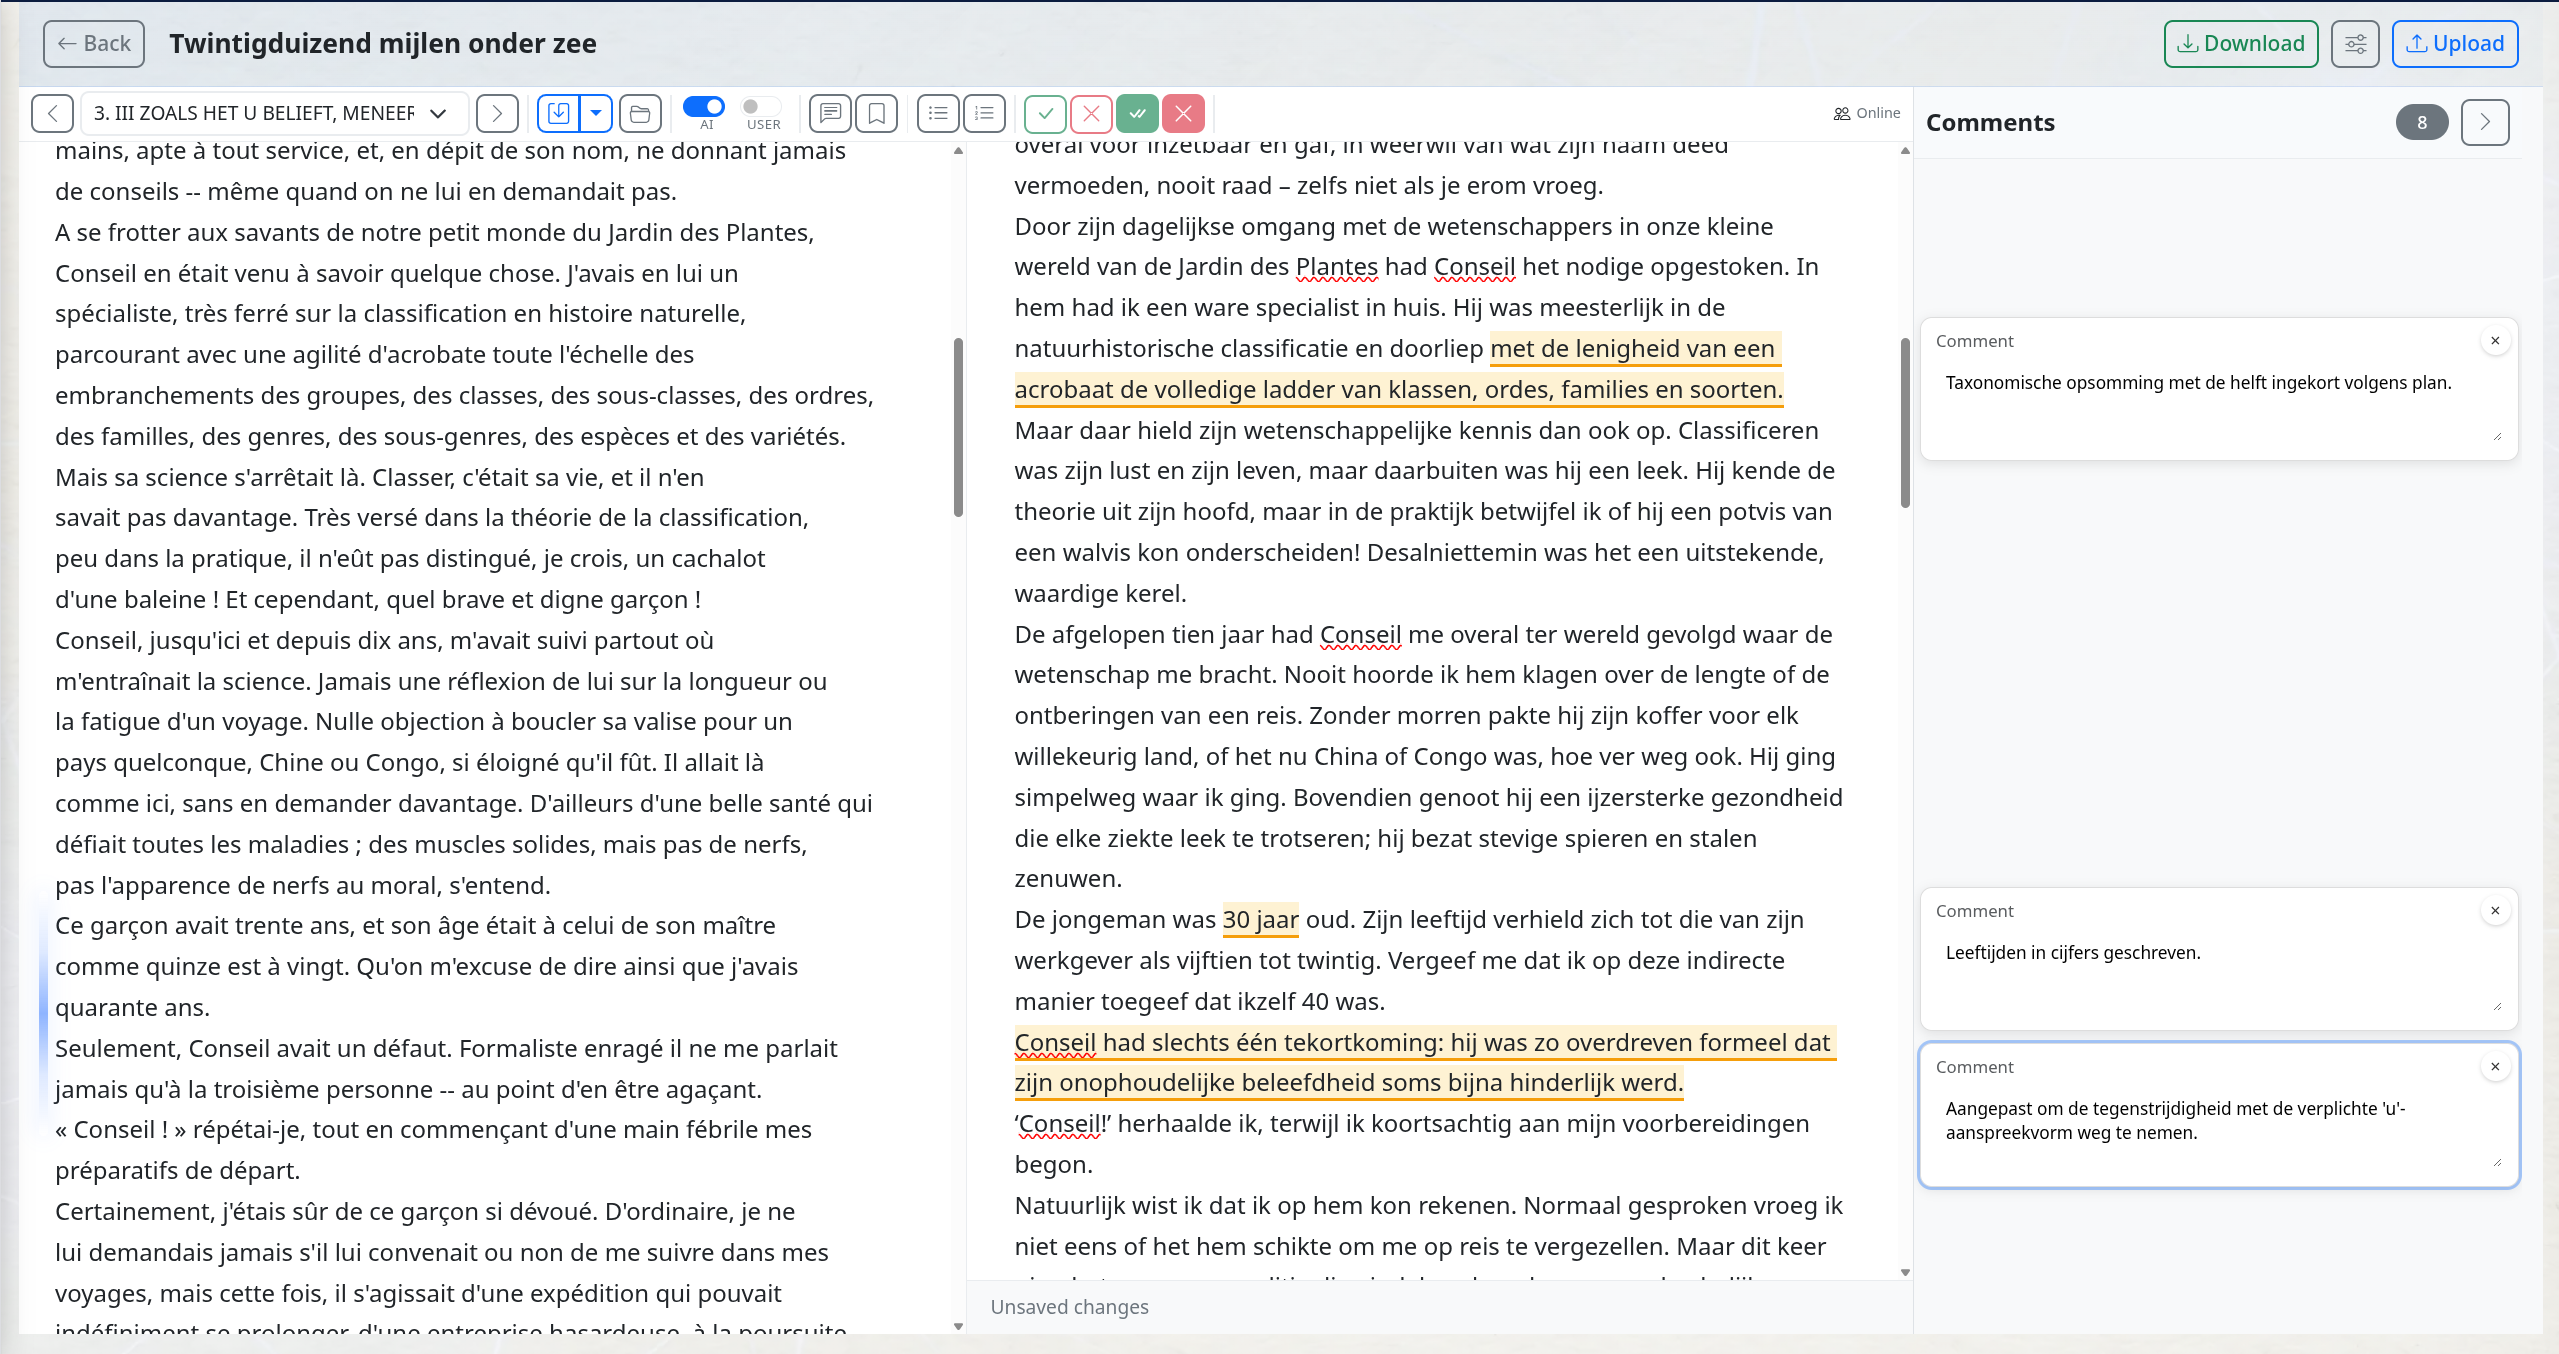Select the numbered list icon
Viewport: 2559px width, 1354px height.
(984, 114)
